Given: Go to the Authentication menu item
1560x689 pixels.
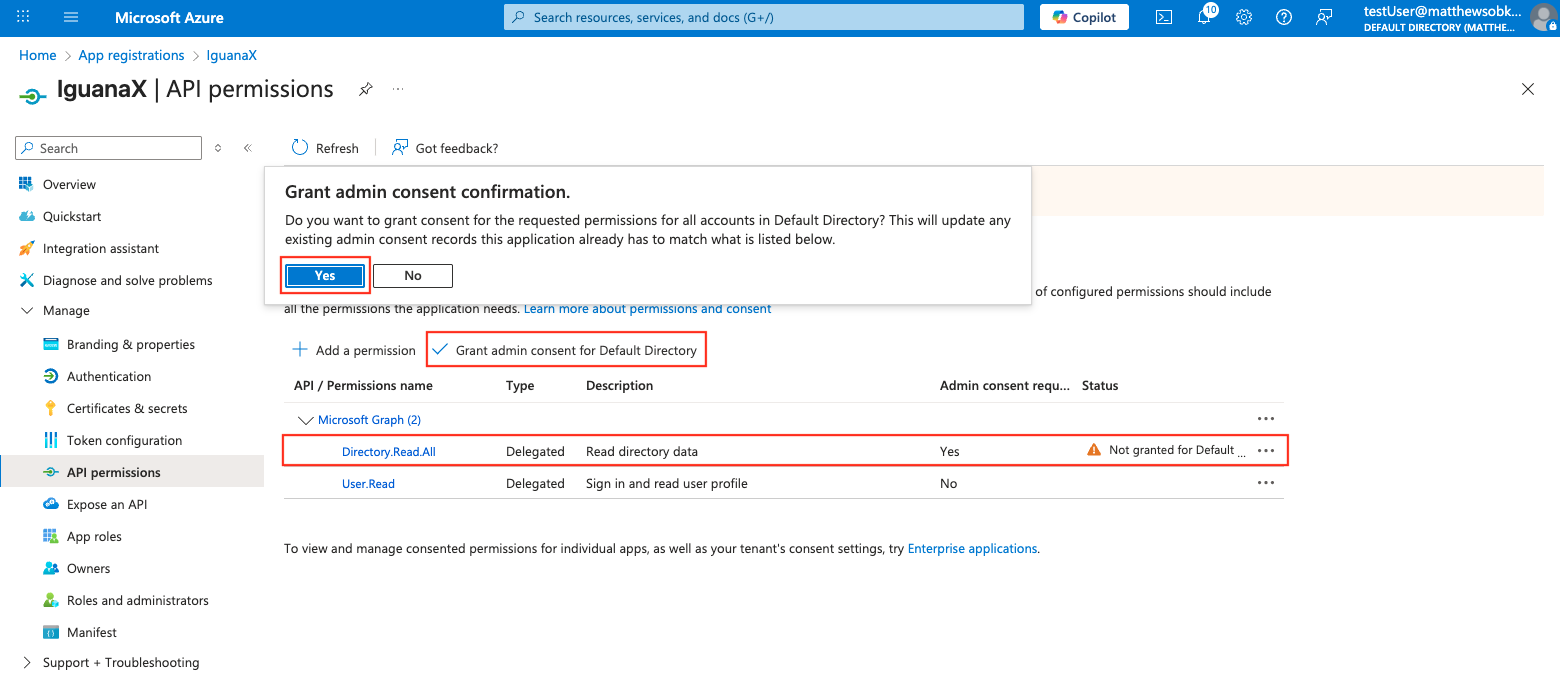Looking at the screenshot, I should tap(109, 376).
